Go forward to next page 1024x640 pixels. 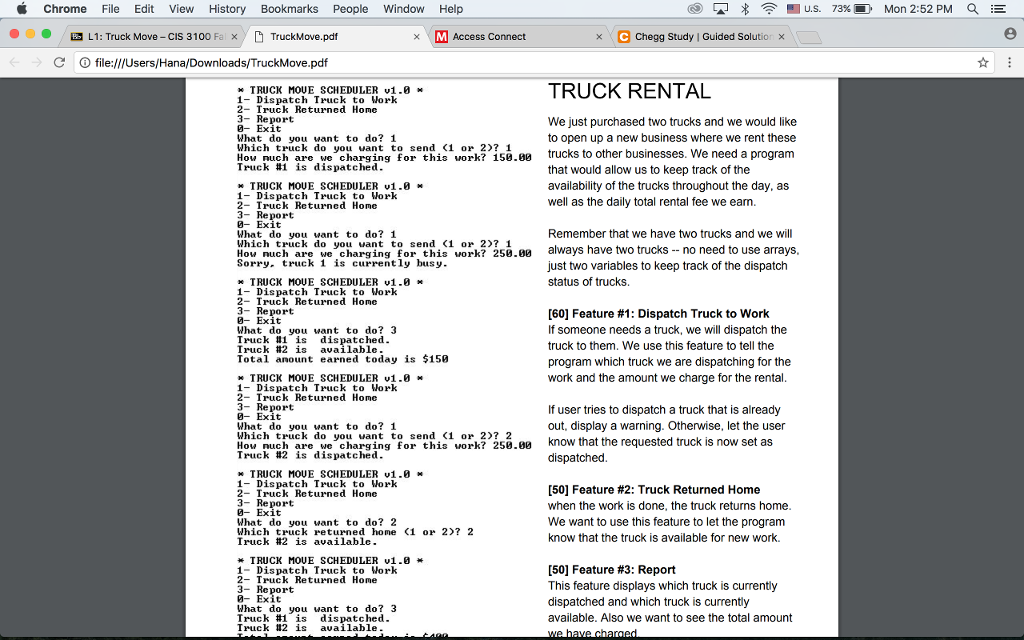pyautogui.click(x=37, y=63)
